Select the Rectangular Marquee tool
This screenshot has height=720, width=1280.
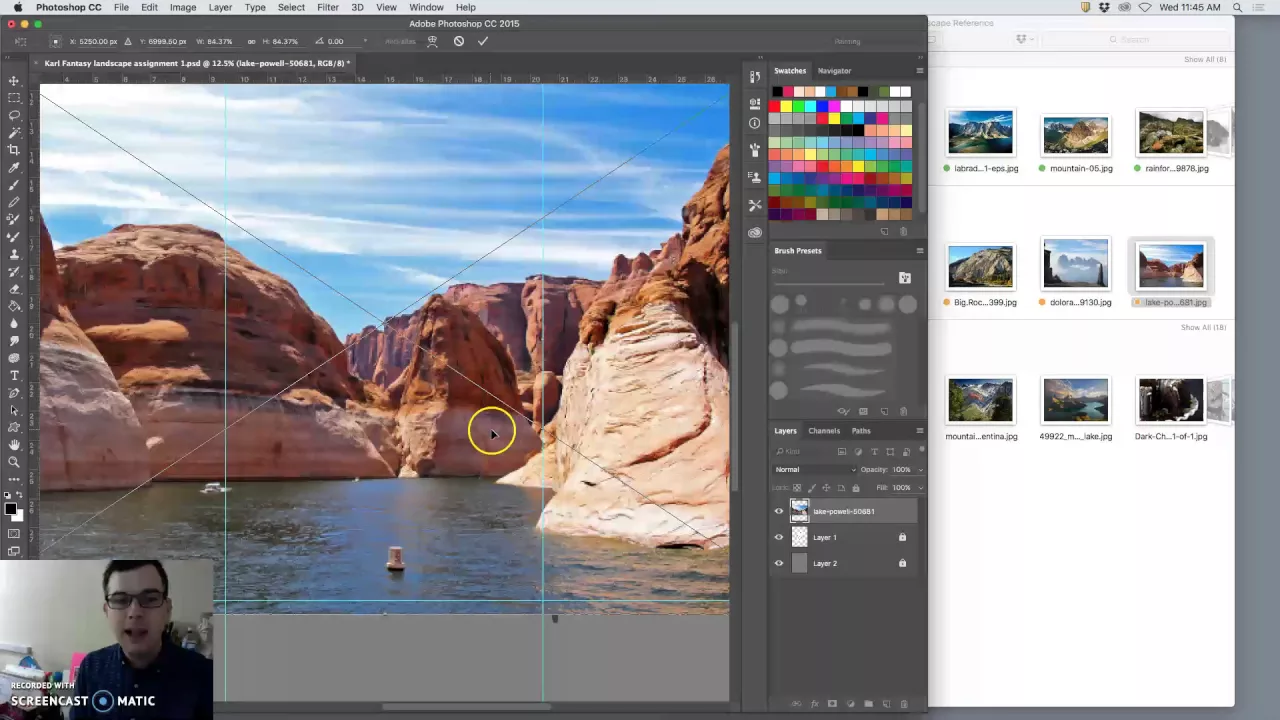14,98
